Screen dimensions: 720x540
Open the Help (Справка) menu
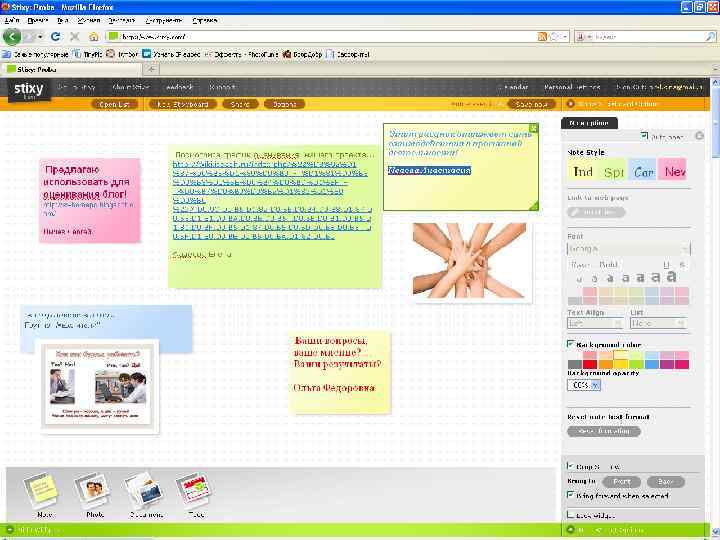tap(205, 20)
